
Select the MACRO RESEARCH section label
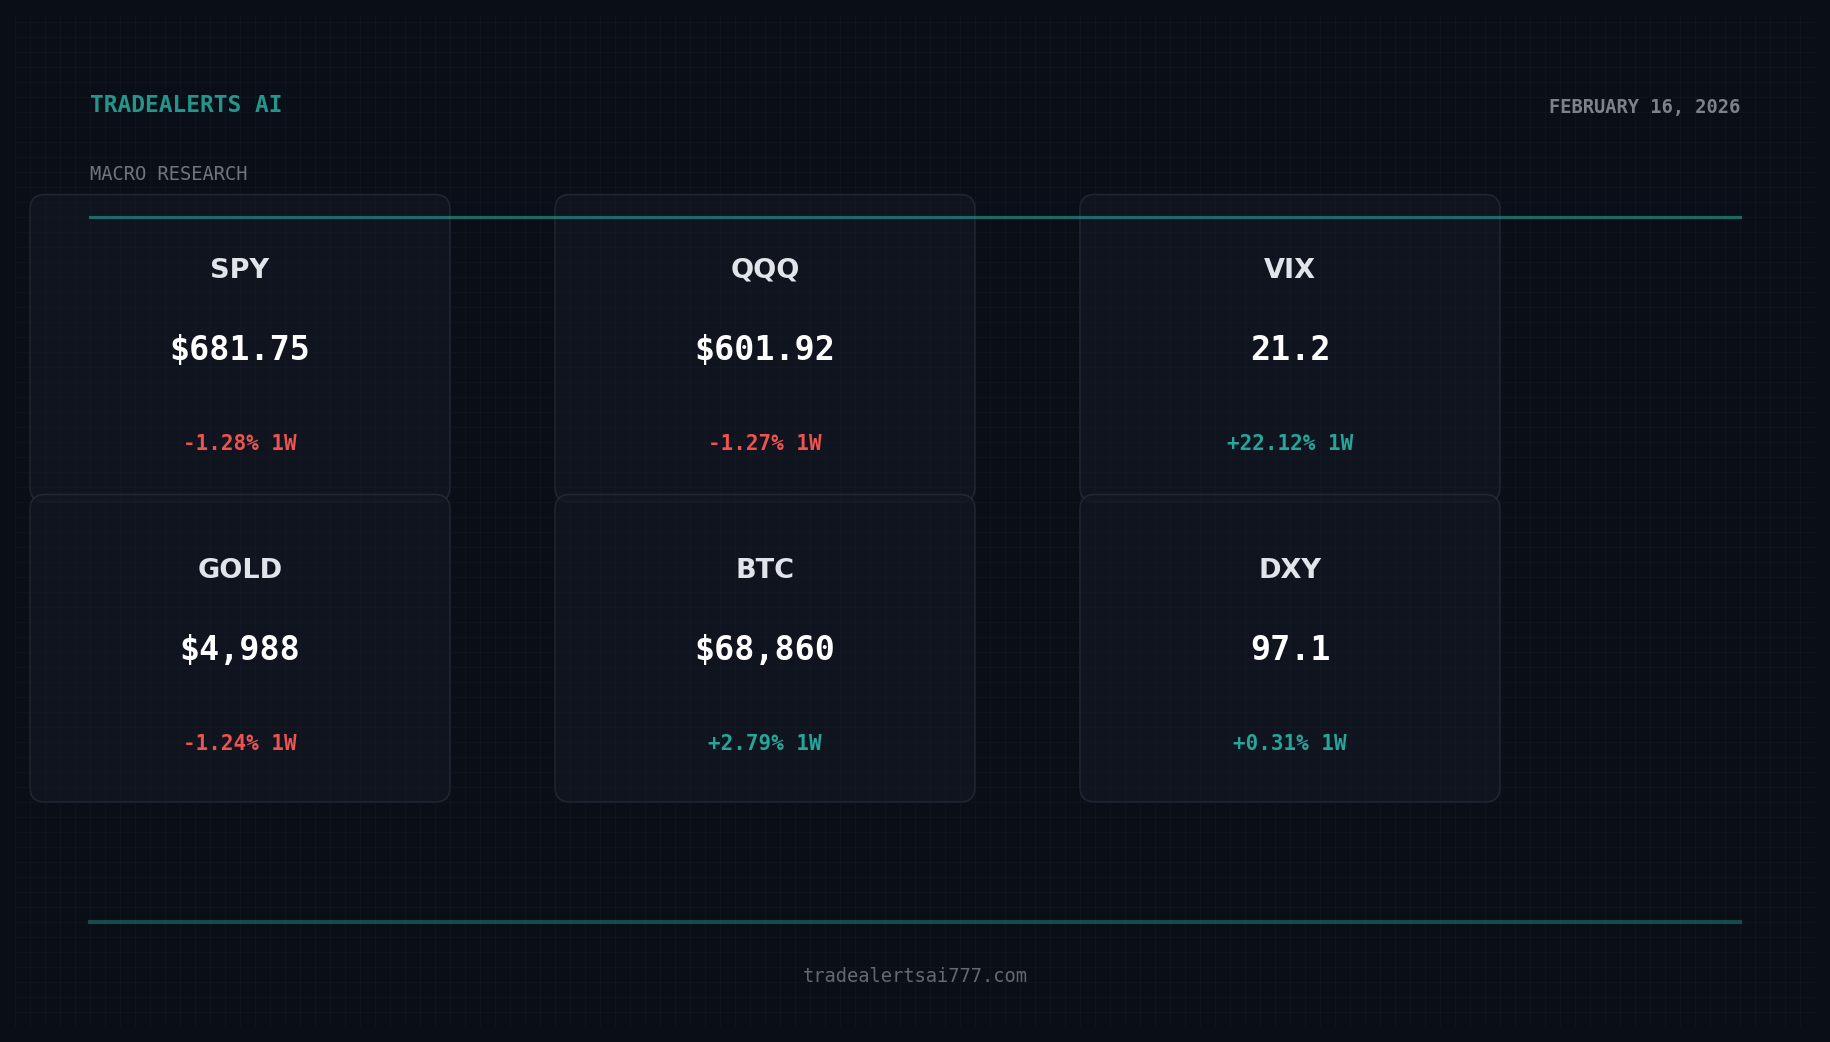[168, 174]
